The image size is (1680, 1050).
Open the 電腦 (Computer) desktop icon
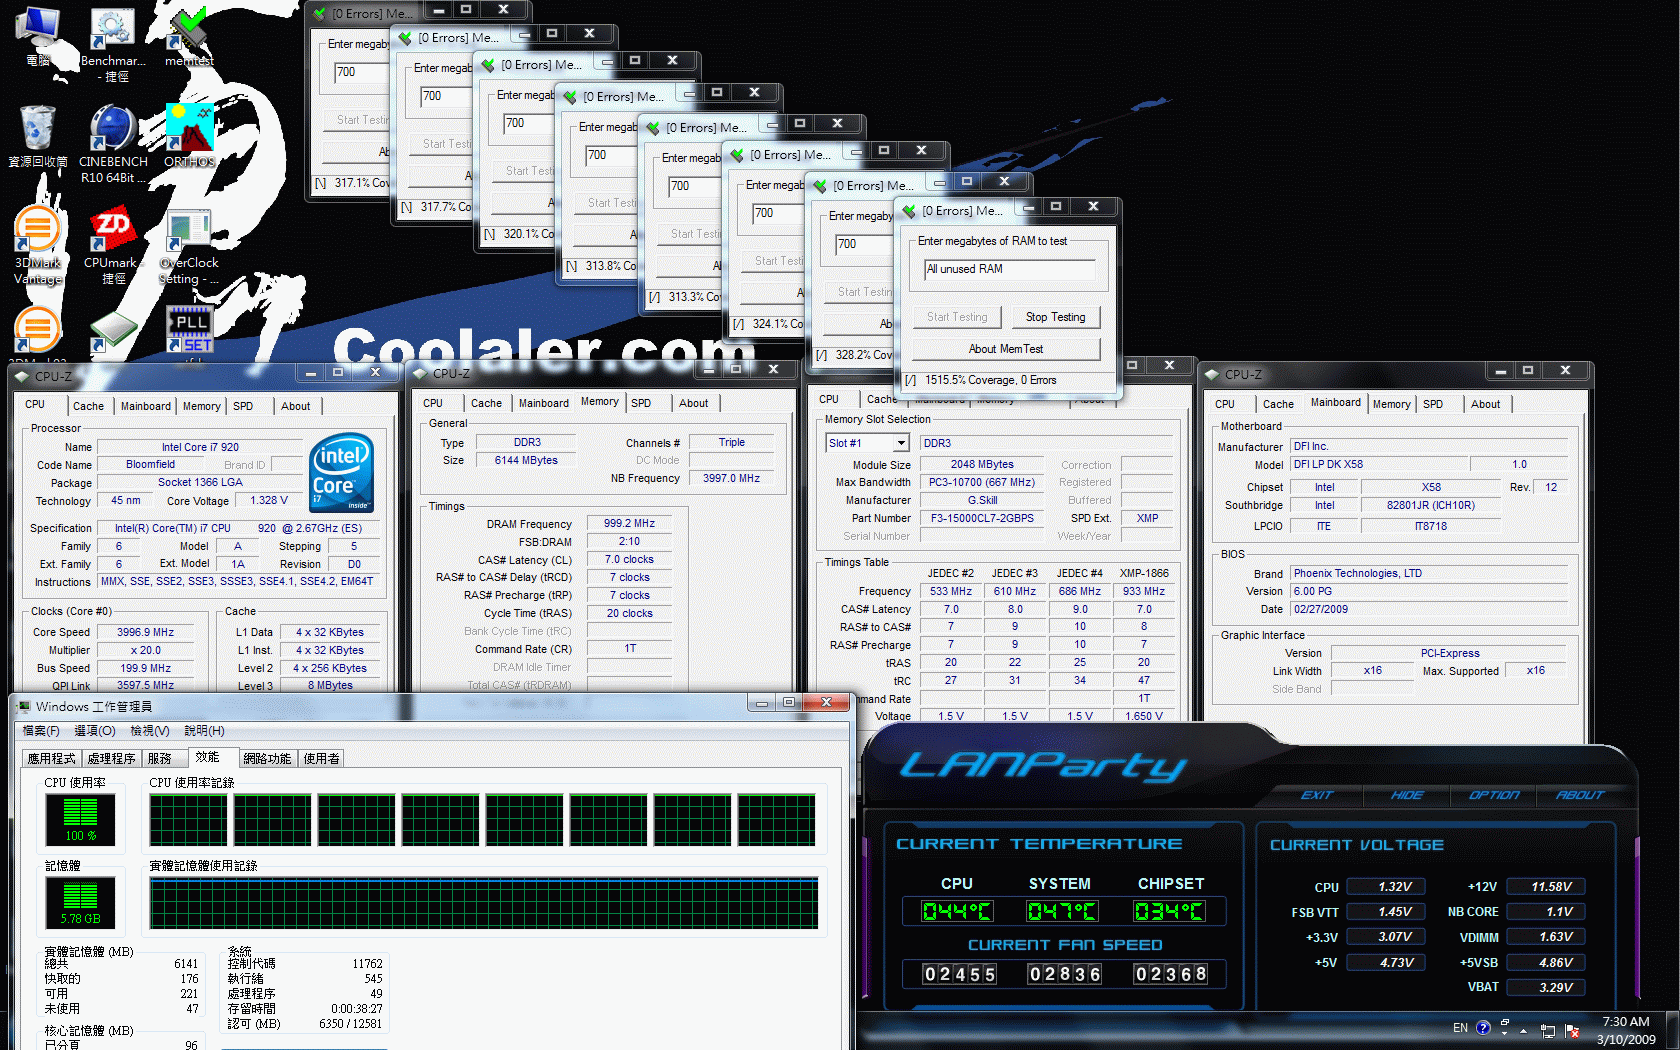pyautogui.click(x=38, y=35)
